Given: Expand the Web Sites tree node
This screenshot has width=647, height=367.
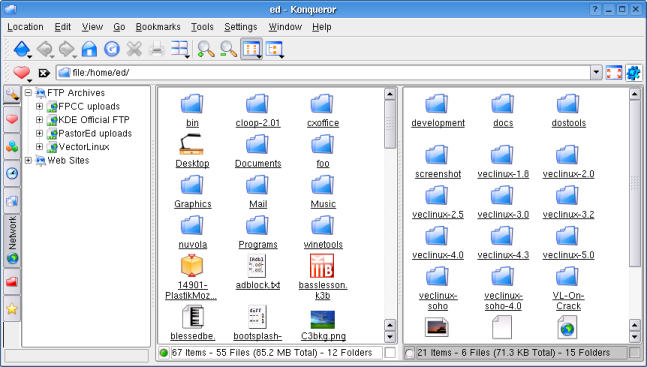Looking at the screenshot, I should (x=28, y=160).
